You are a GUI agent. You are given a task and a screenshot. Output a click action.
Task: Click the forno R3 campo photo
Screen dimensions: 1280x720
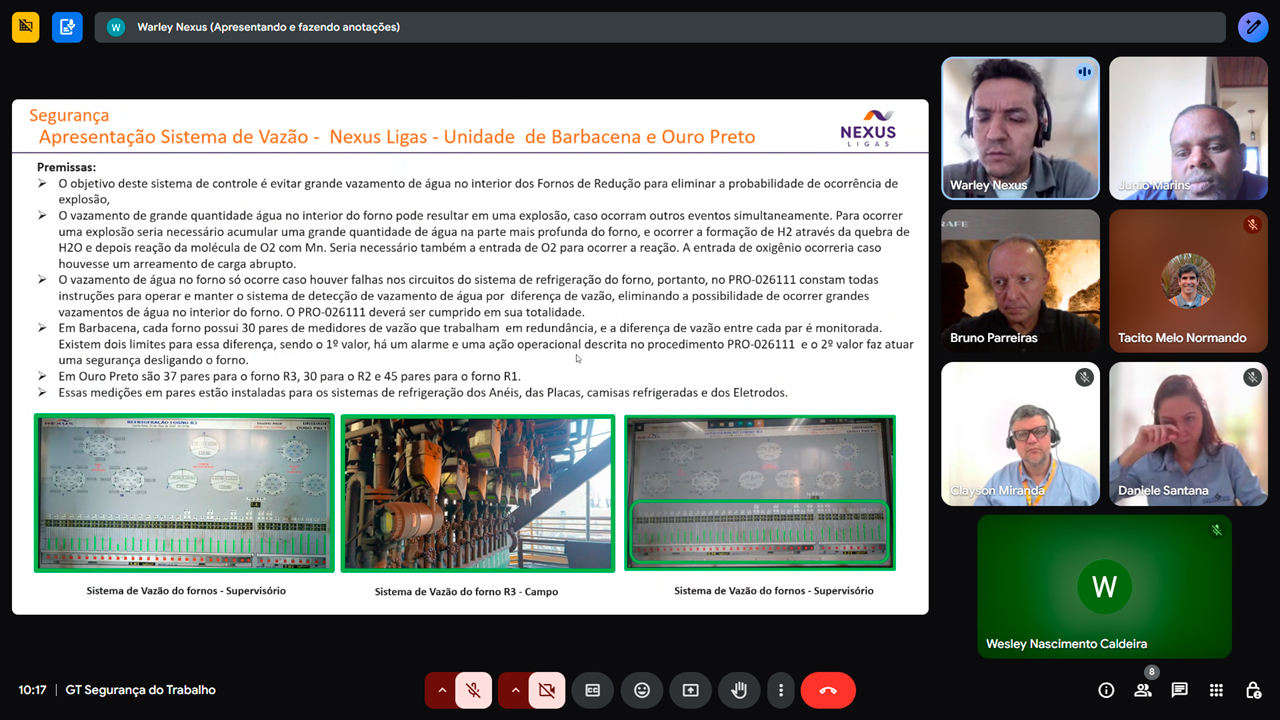pos(478,493)
